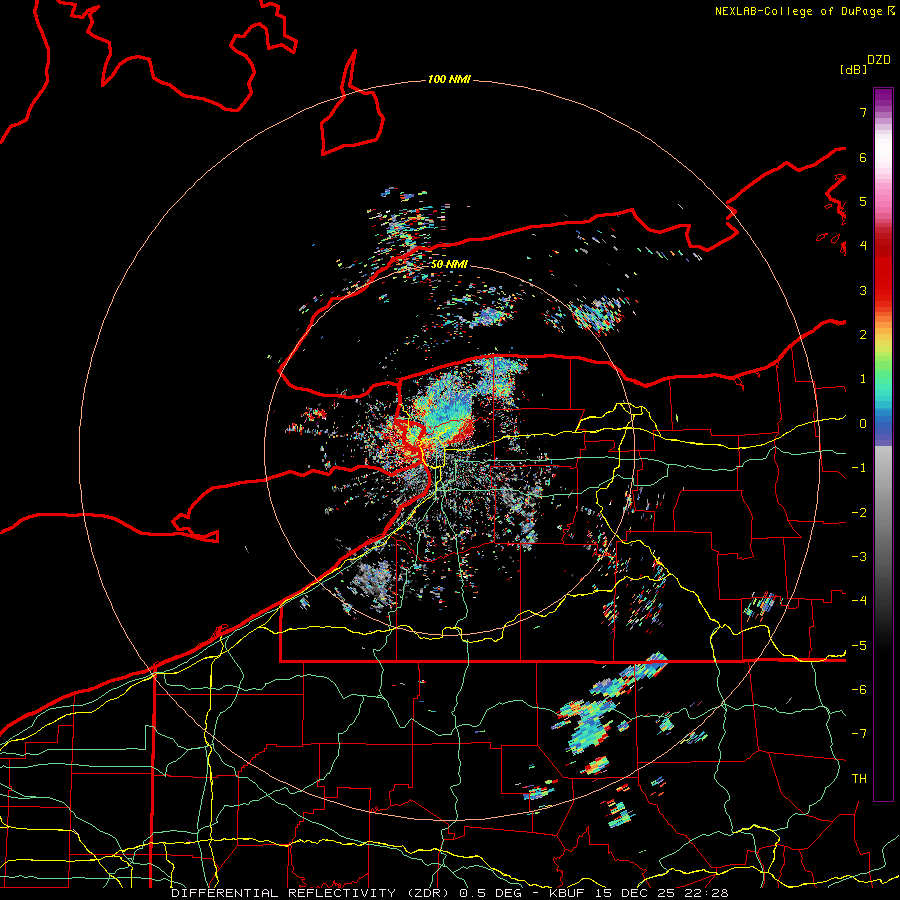The width and height of the screenshot is (900, 900).
Task: Click the -5 value on the color scale
Action: click(859, 646)
